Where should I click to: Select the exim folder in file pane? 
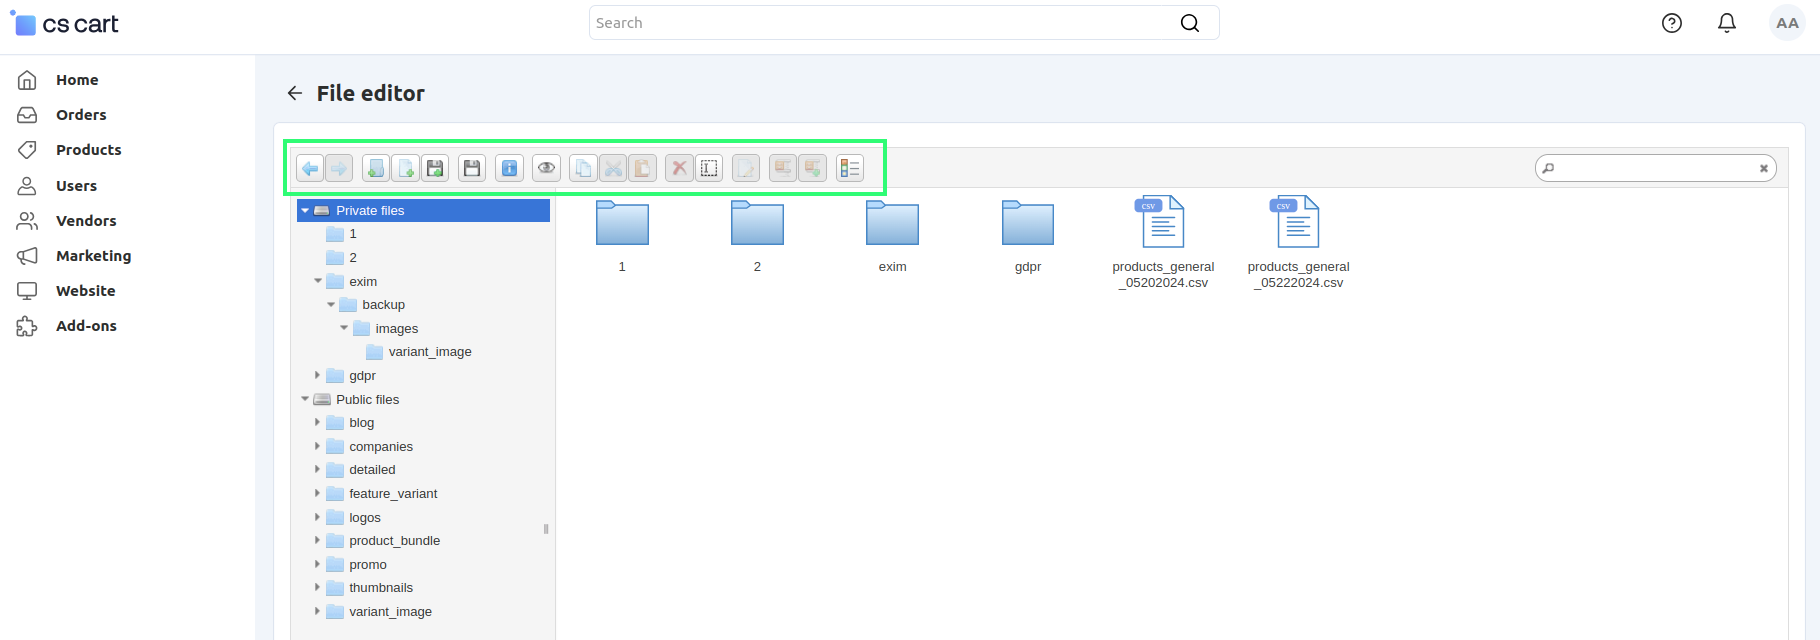(x=892, y=236)
